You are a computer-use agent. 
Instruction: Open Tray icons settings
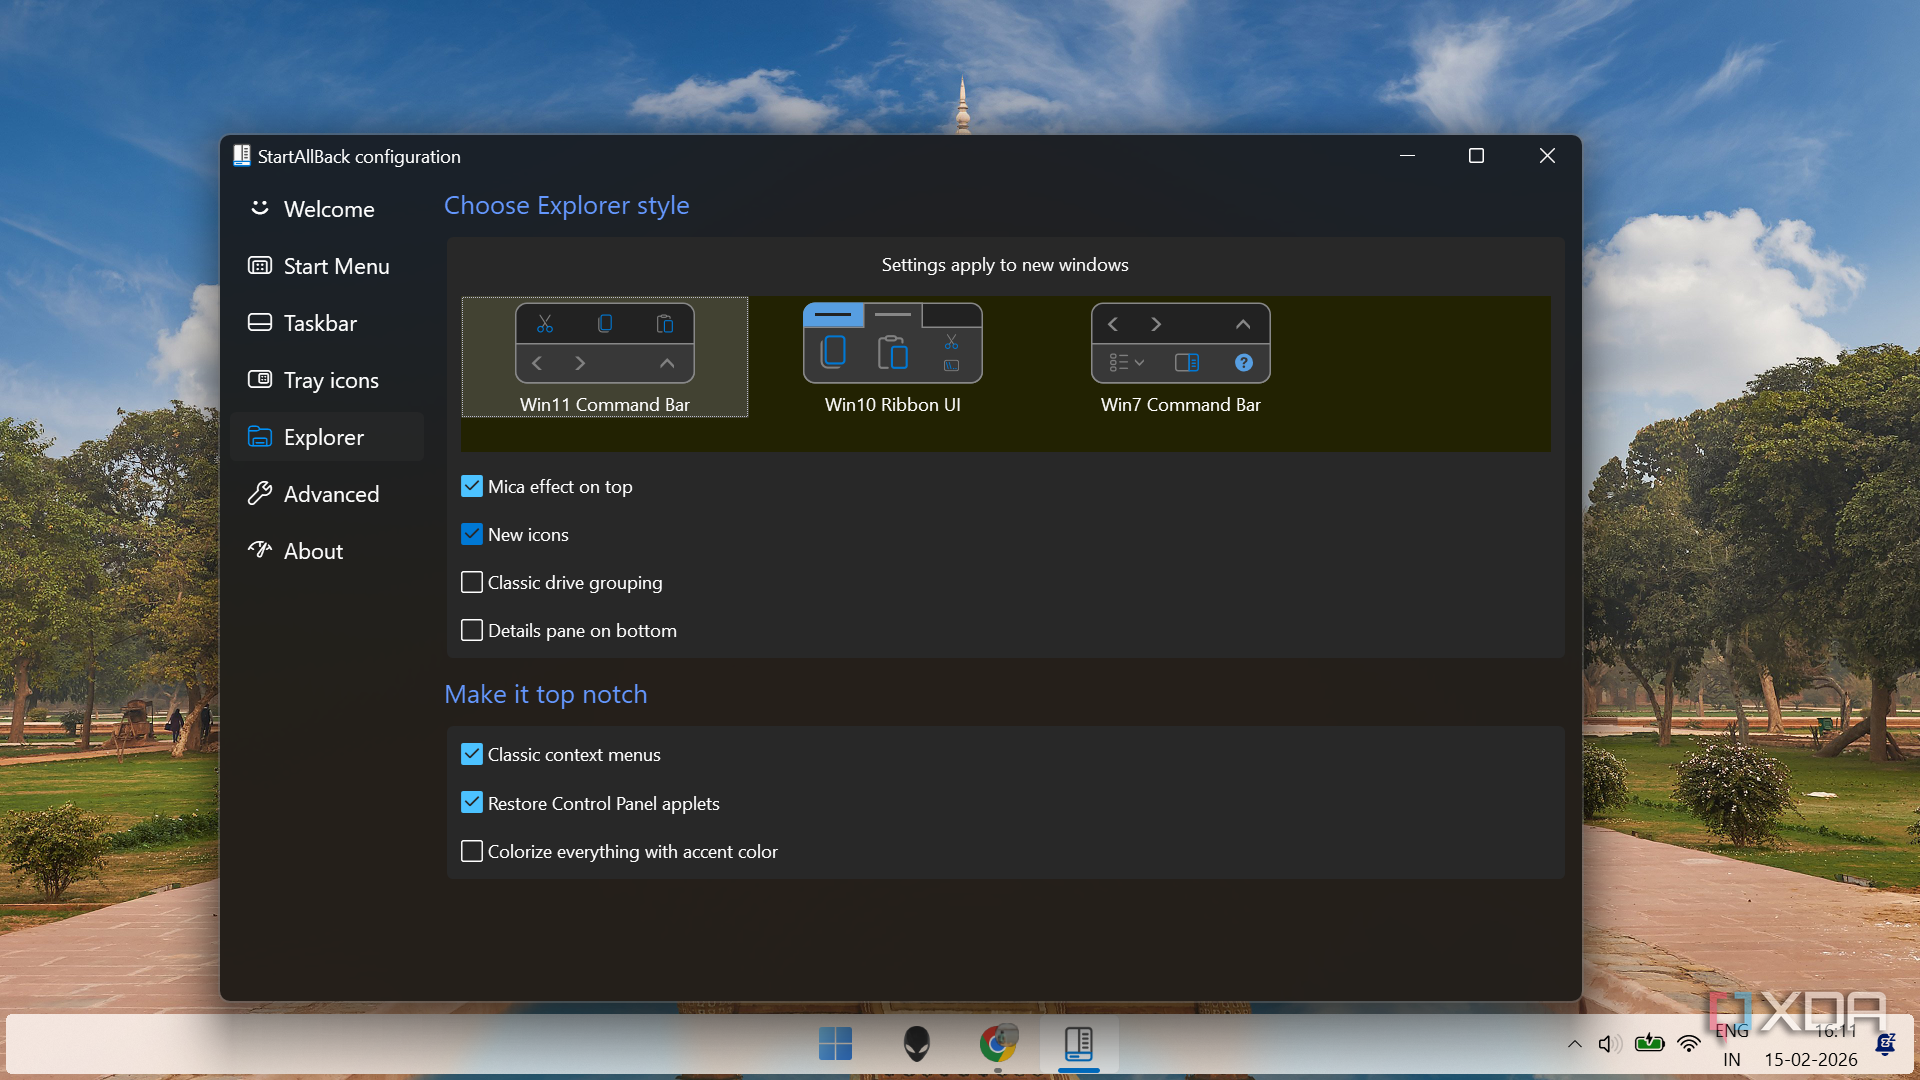(327, 380)
